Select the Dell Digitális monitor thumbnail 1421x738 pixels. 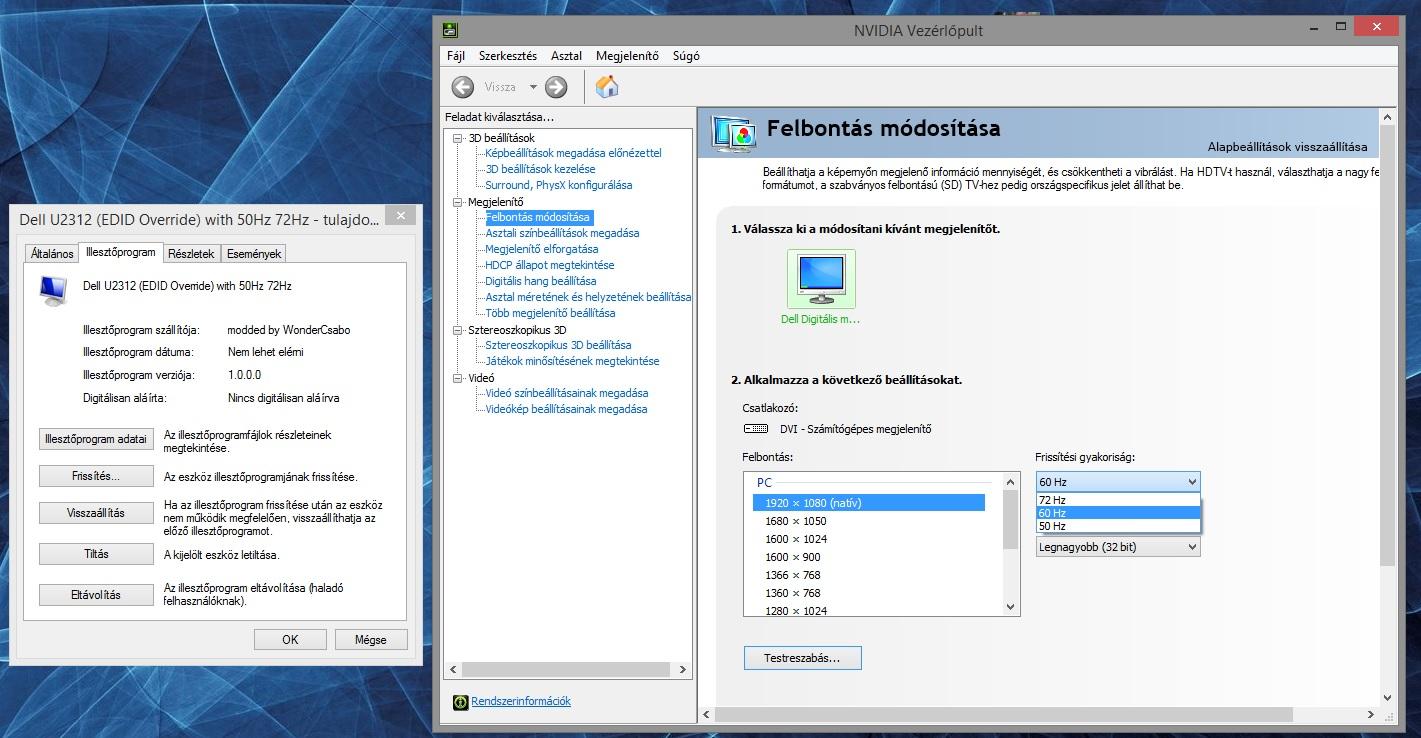[821, 279]
